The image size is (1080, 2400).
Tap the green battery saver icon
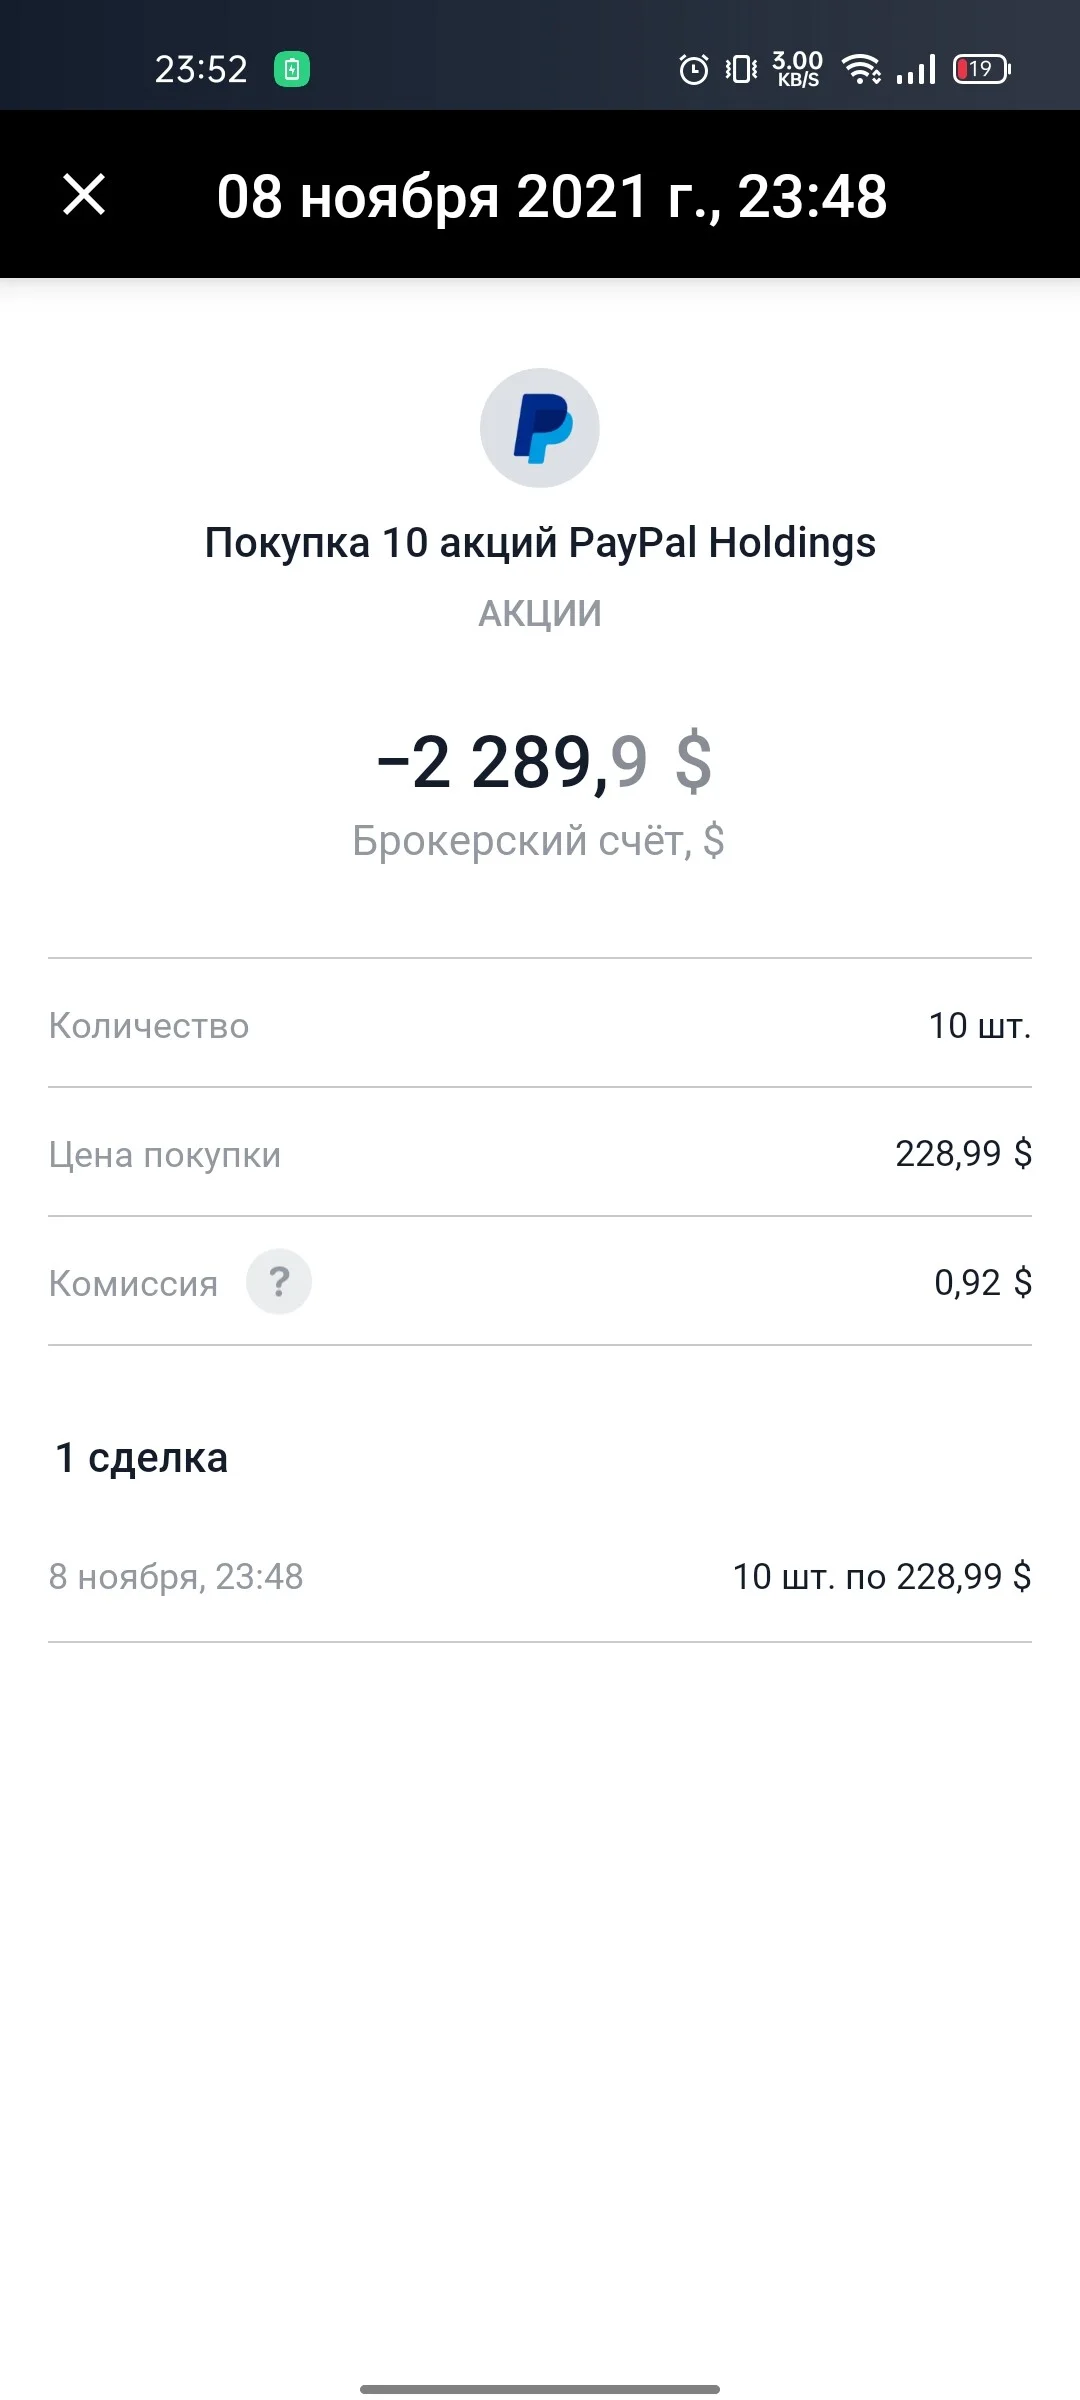(x=292, y=69)
